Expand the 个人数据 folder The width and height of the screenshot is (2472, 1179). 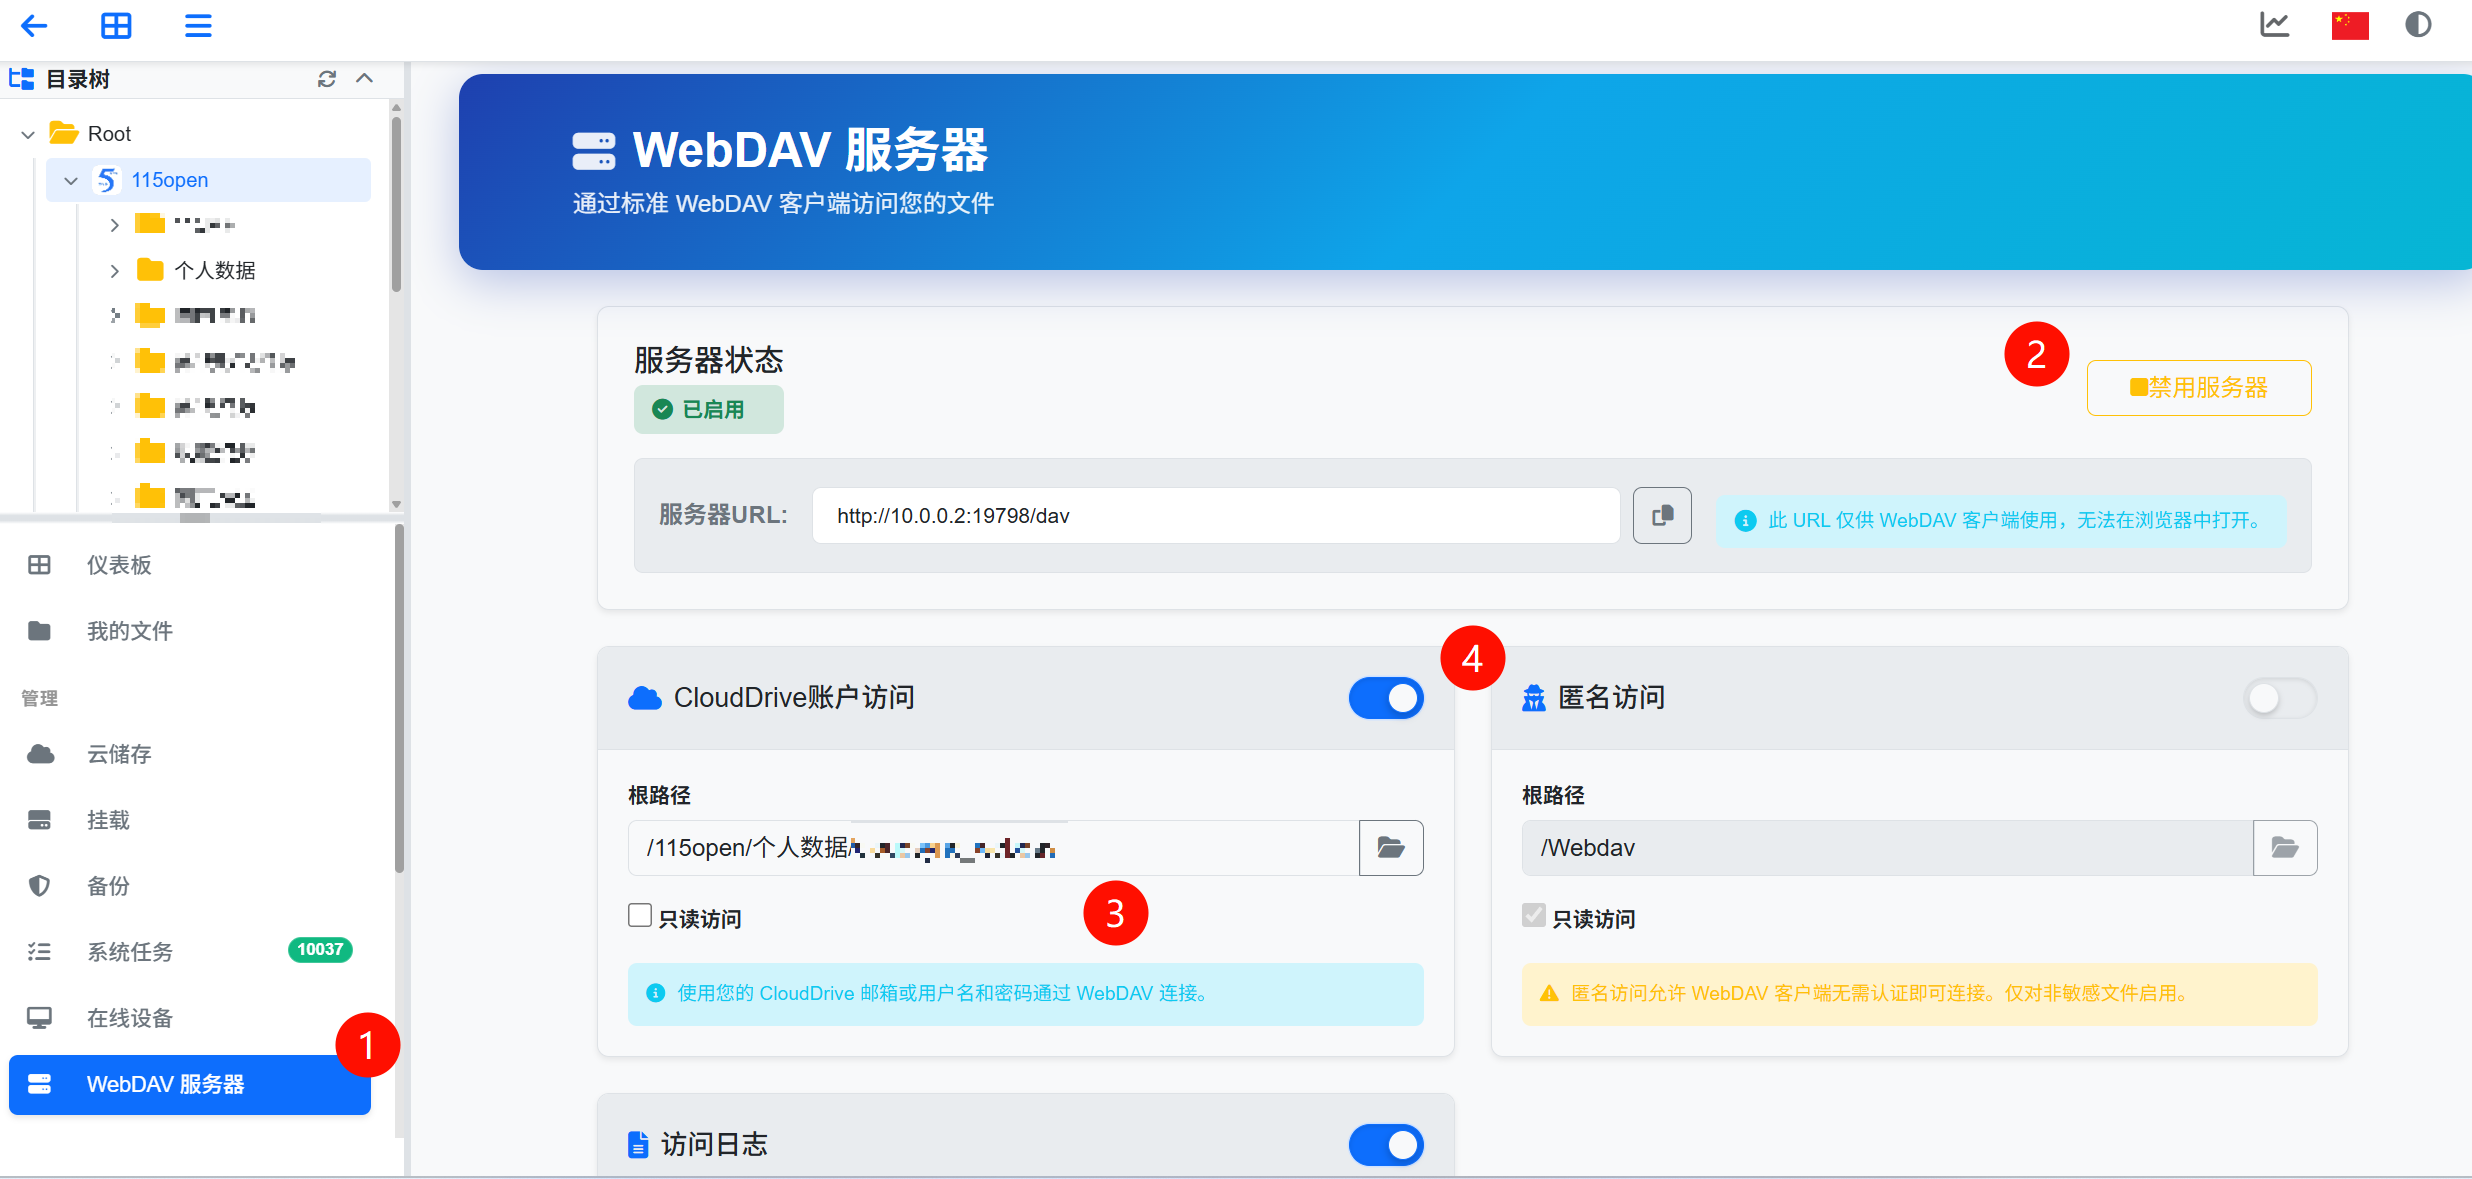pos(114,270)
